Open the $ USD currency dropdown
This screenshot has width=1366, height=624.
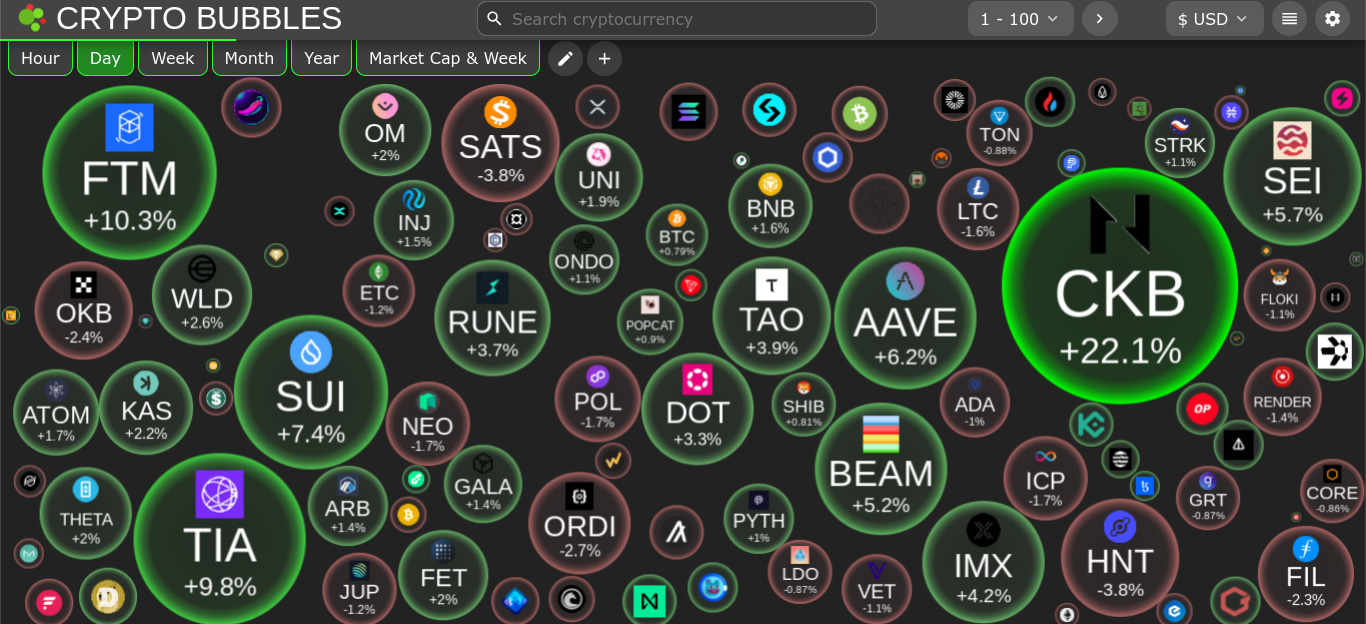click(x=1214, y=19)
